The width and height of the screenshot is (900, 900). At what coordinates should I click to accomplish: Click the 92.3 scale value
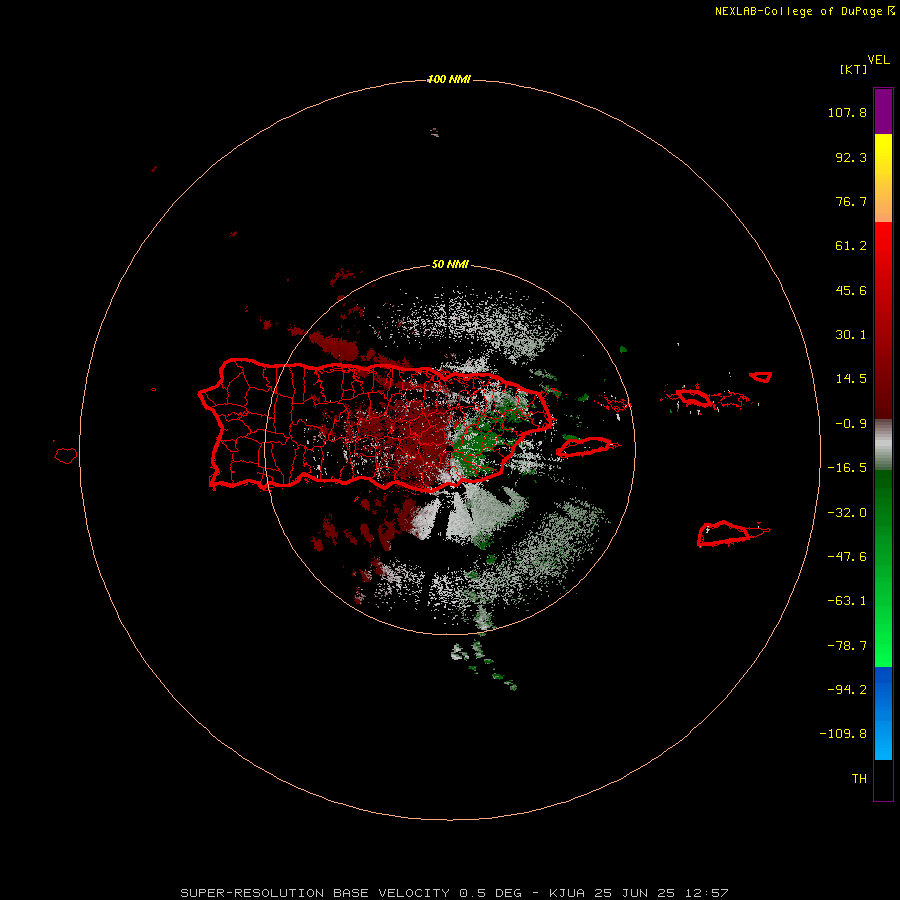851,157
